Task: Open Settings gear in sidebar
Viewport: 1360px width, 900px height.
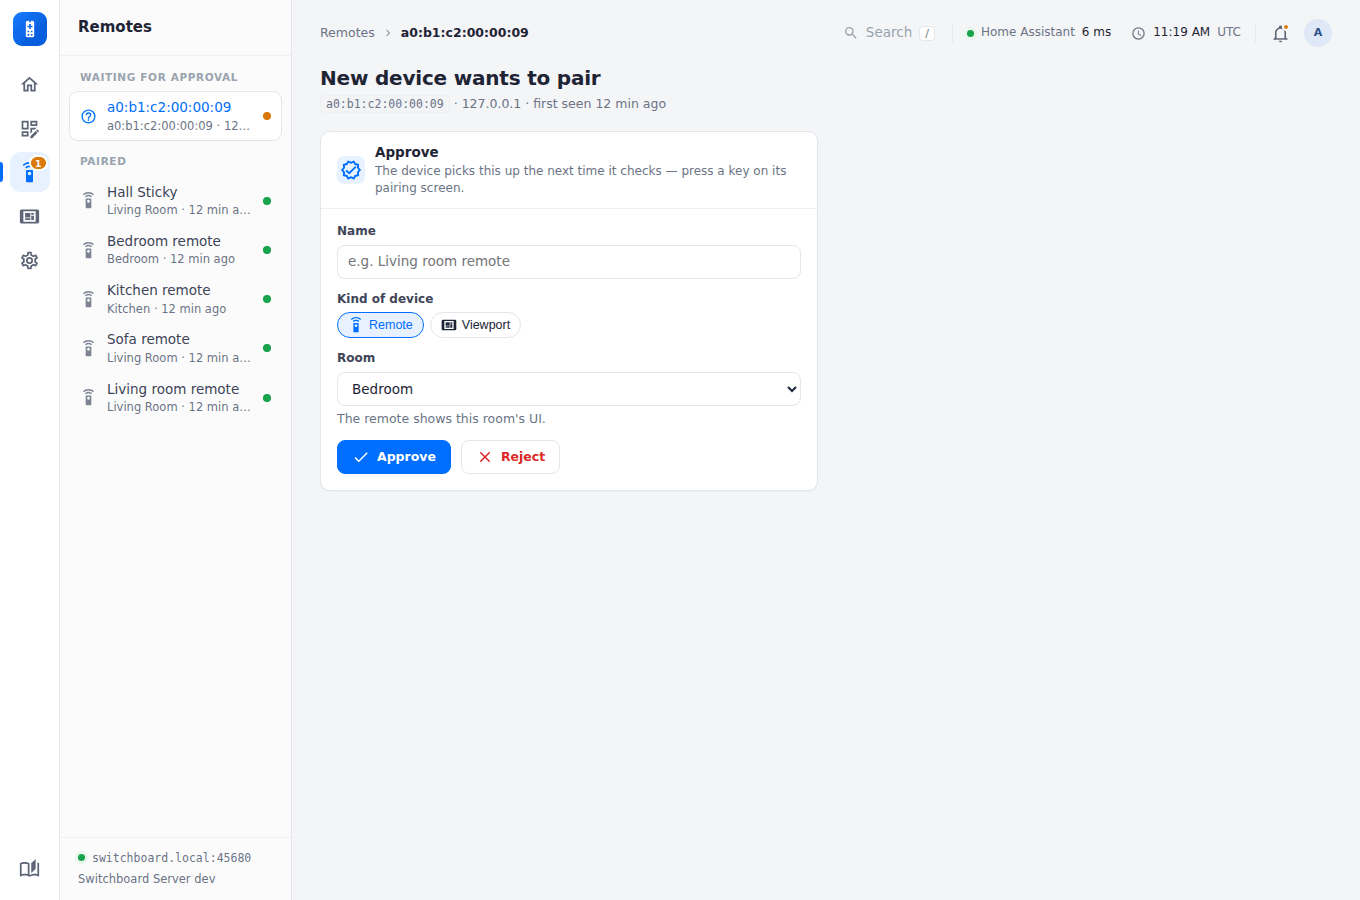Action: point(30,260)
